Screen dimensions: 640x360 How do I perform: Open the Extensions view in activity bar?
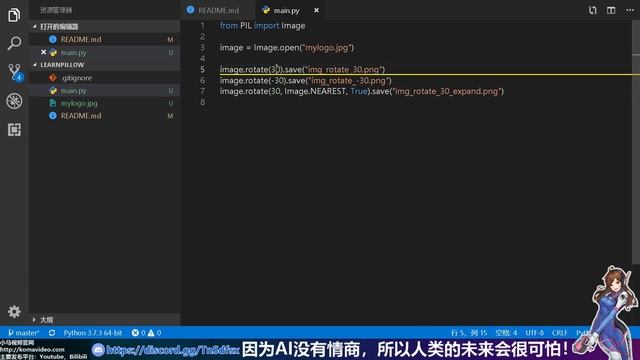point(14,130)
